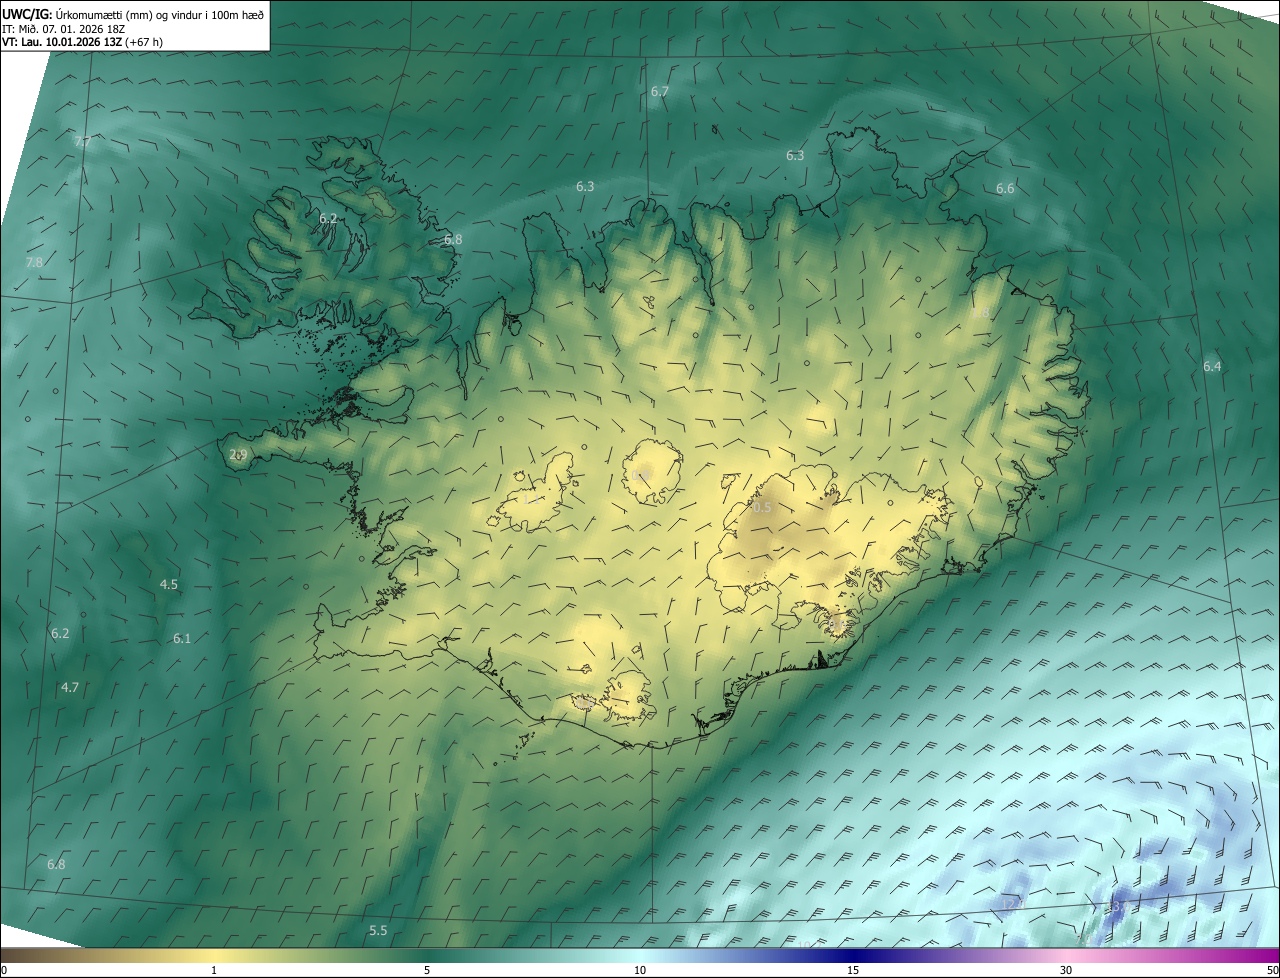Image resolution: width=1280 pixels, height=978 pixels.
Task: Click the 10 mm tick on the color scale
Action: click(640, 970)
